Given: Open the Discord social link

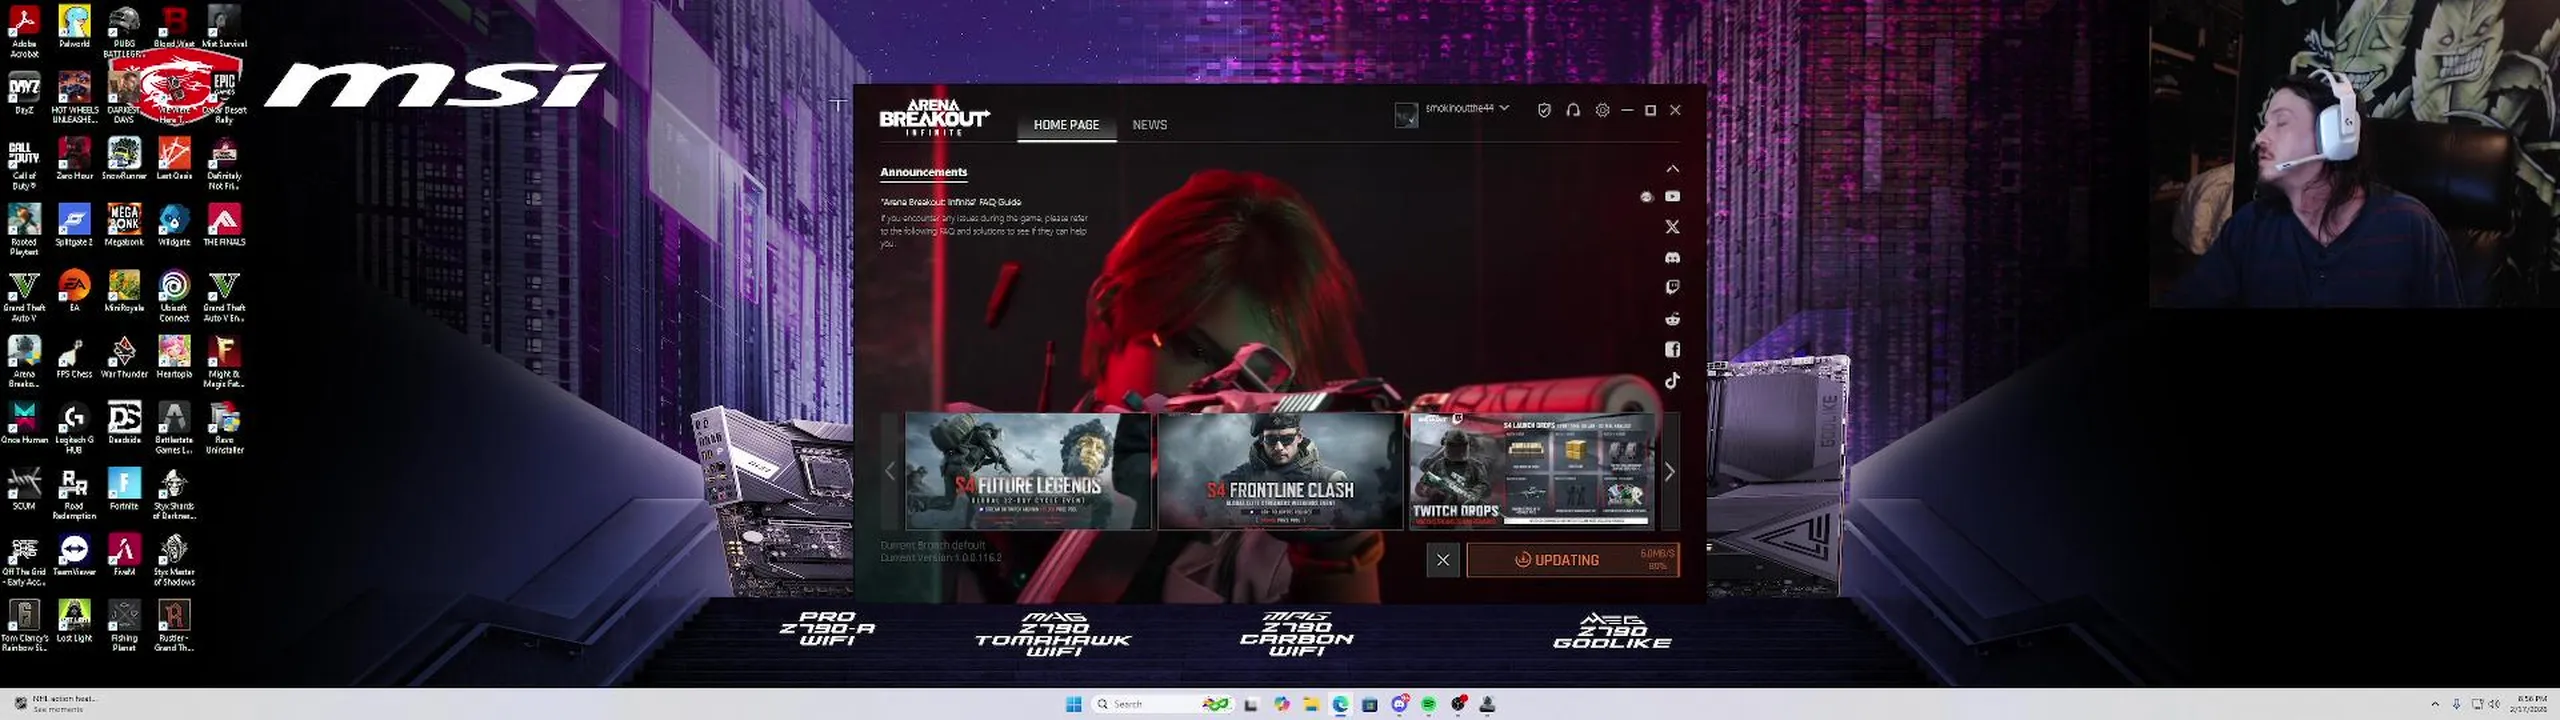Looking at the screenshot, I should pyautogui.click(x=1672, y=258).
